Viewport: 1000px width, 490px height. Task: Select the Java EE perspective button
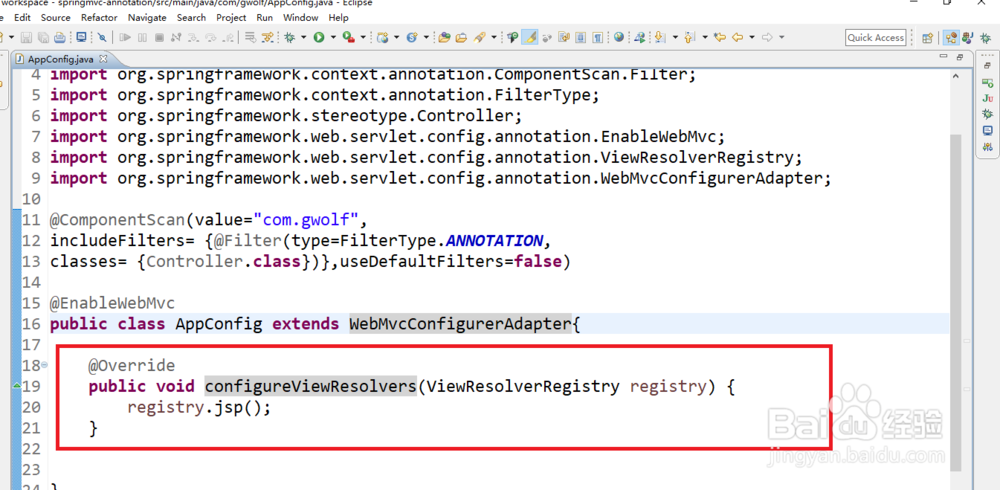951,38
